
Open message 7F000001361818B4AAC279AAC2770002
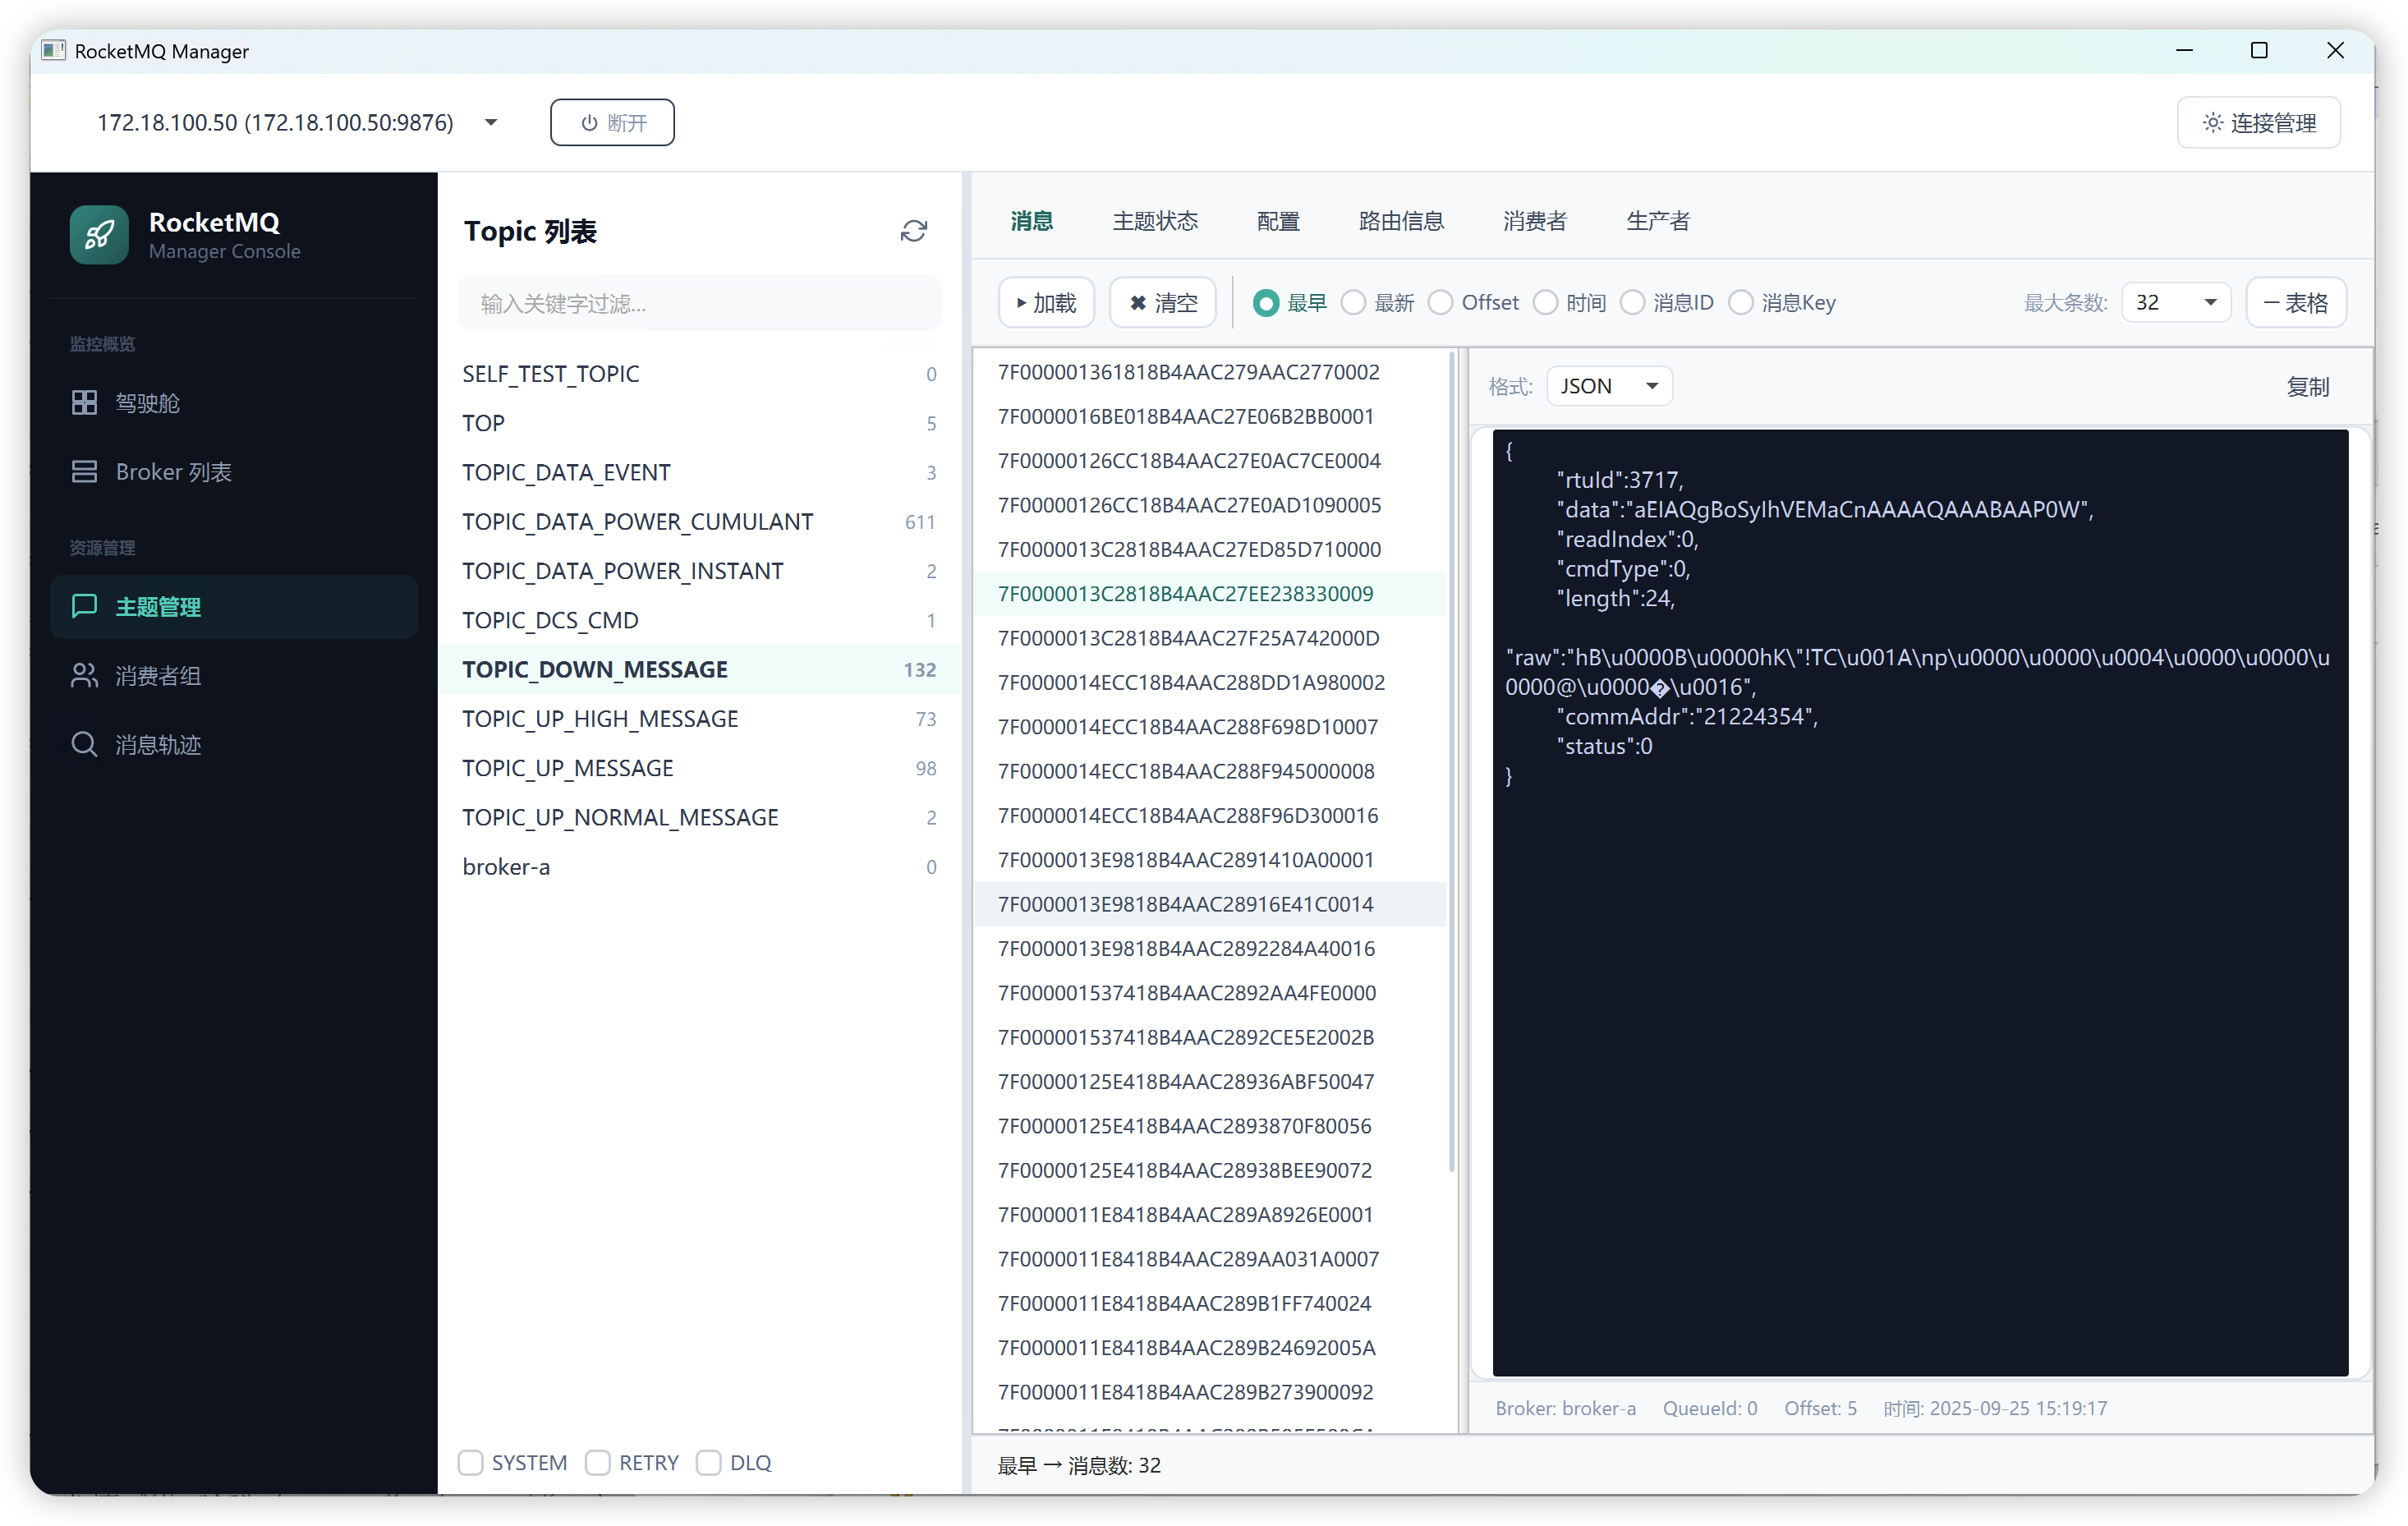1210,372
